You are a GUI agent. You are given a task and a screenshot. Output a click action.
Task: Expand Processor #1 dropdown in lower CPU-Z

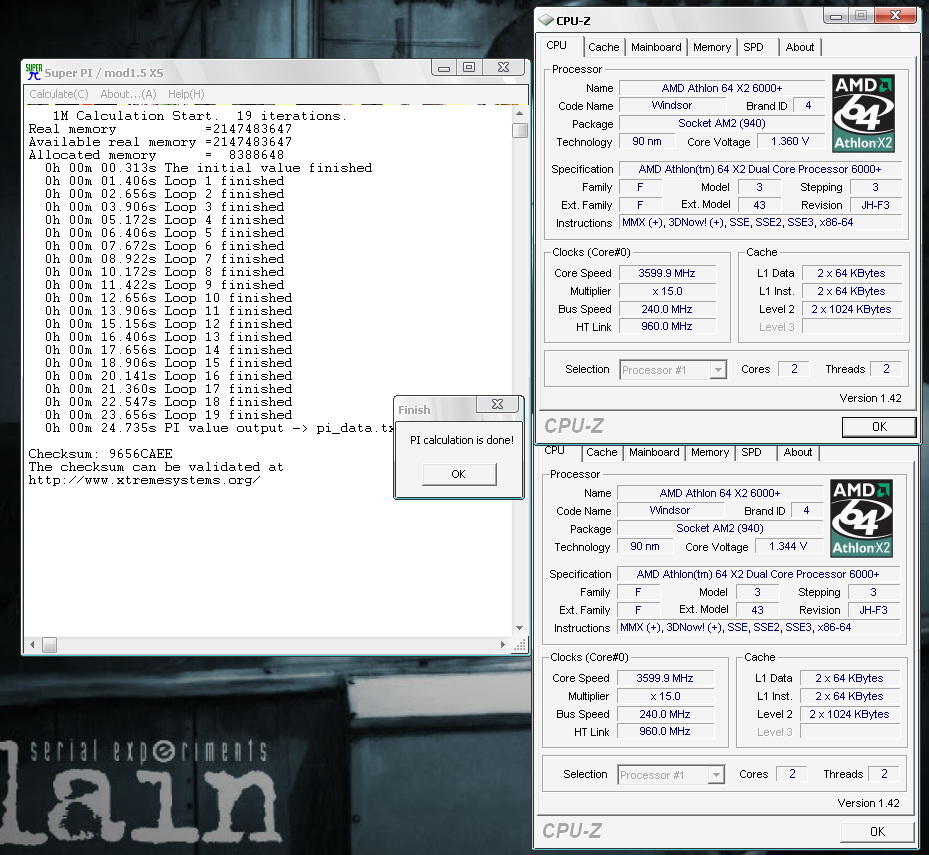[x=716, y=774]
